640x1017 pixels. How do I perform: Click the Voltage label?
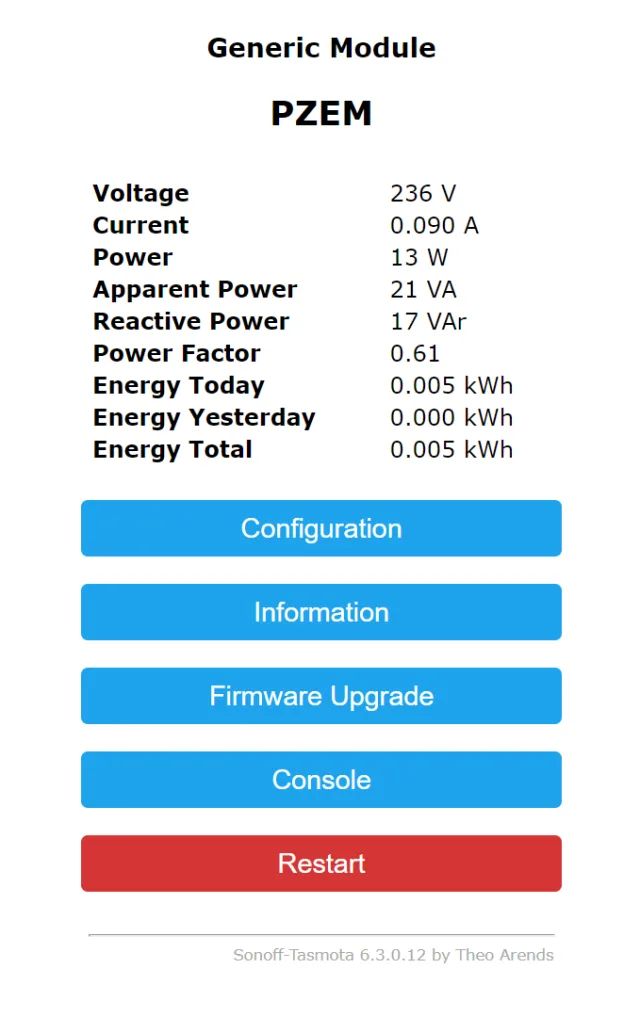click(x=140, y=193)
